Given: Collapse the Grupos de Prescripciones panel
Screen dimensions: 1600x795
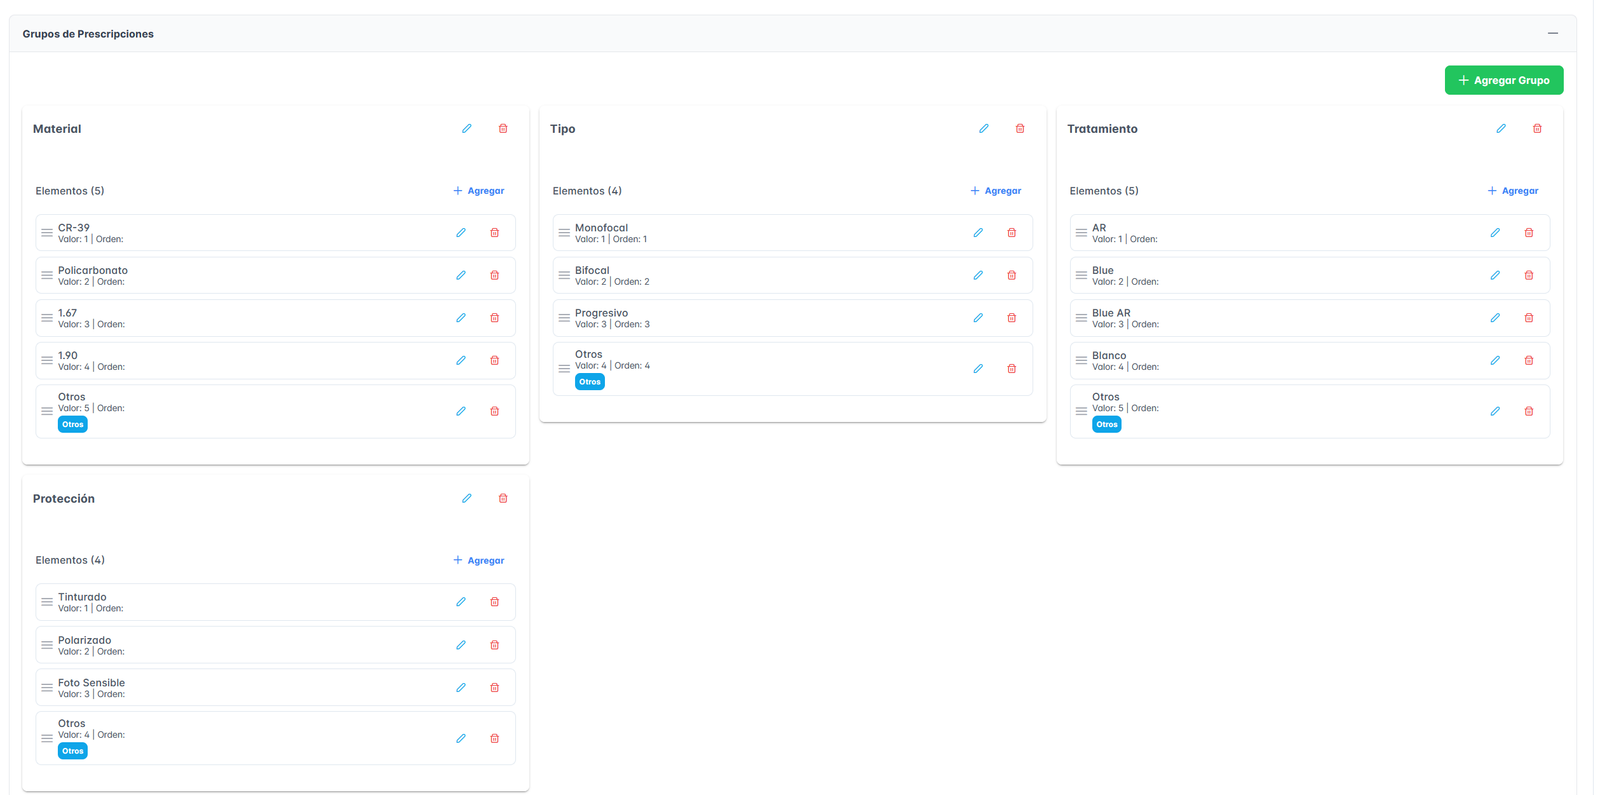Looking at the screenshot, I should click(1552, 34).
